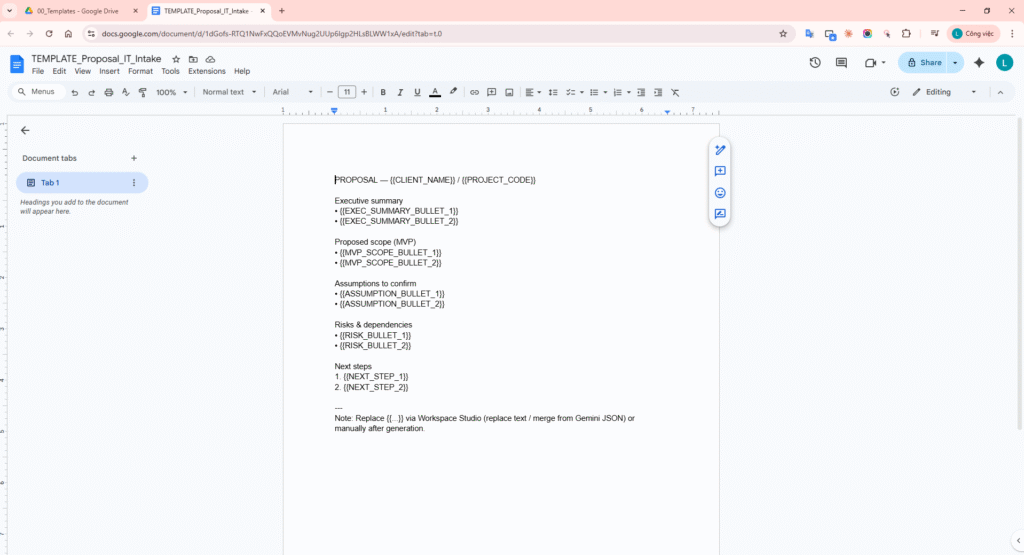
Task: Expand the Normal text style dropdown
Action: 228,92
